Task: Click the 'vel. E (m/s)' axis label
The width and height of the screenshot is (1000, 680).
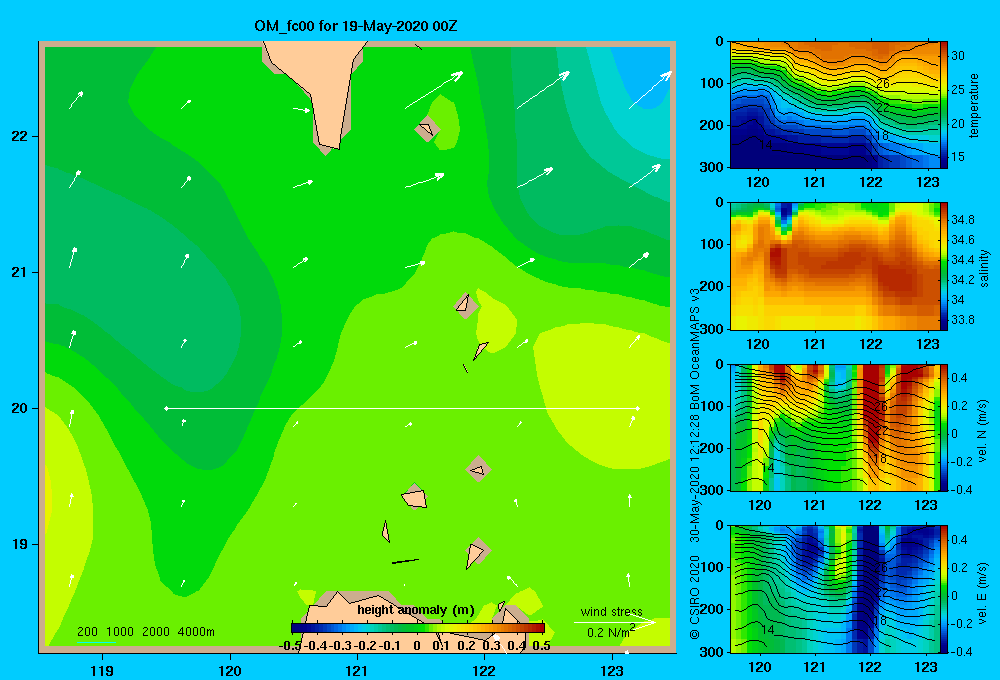Action: pos(982,592)
